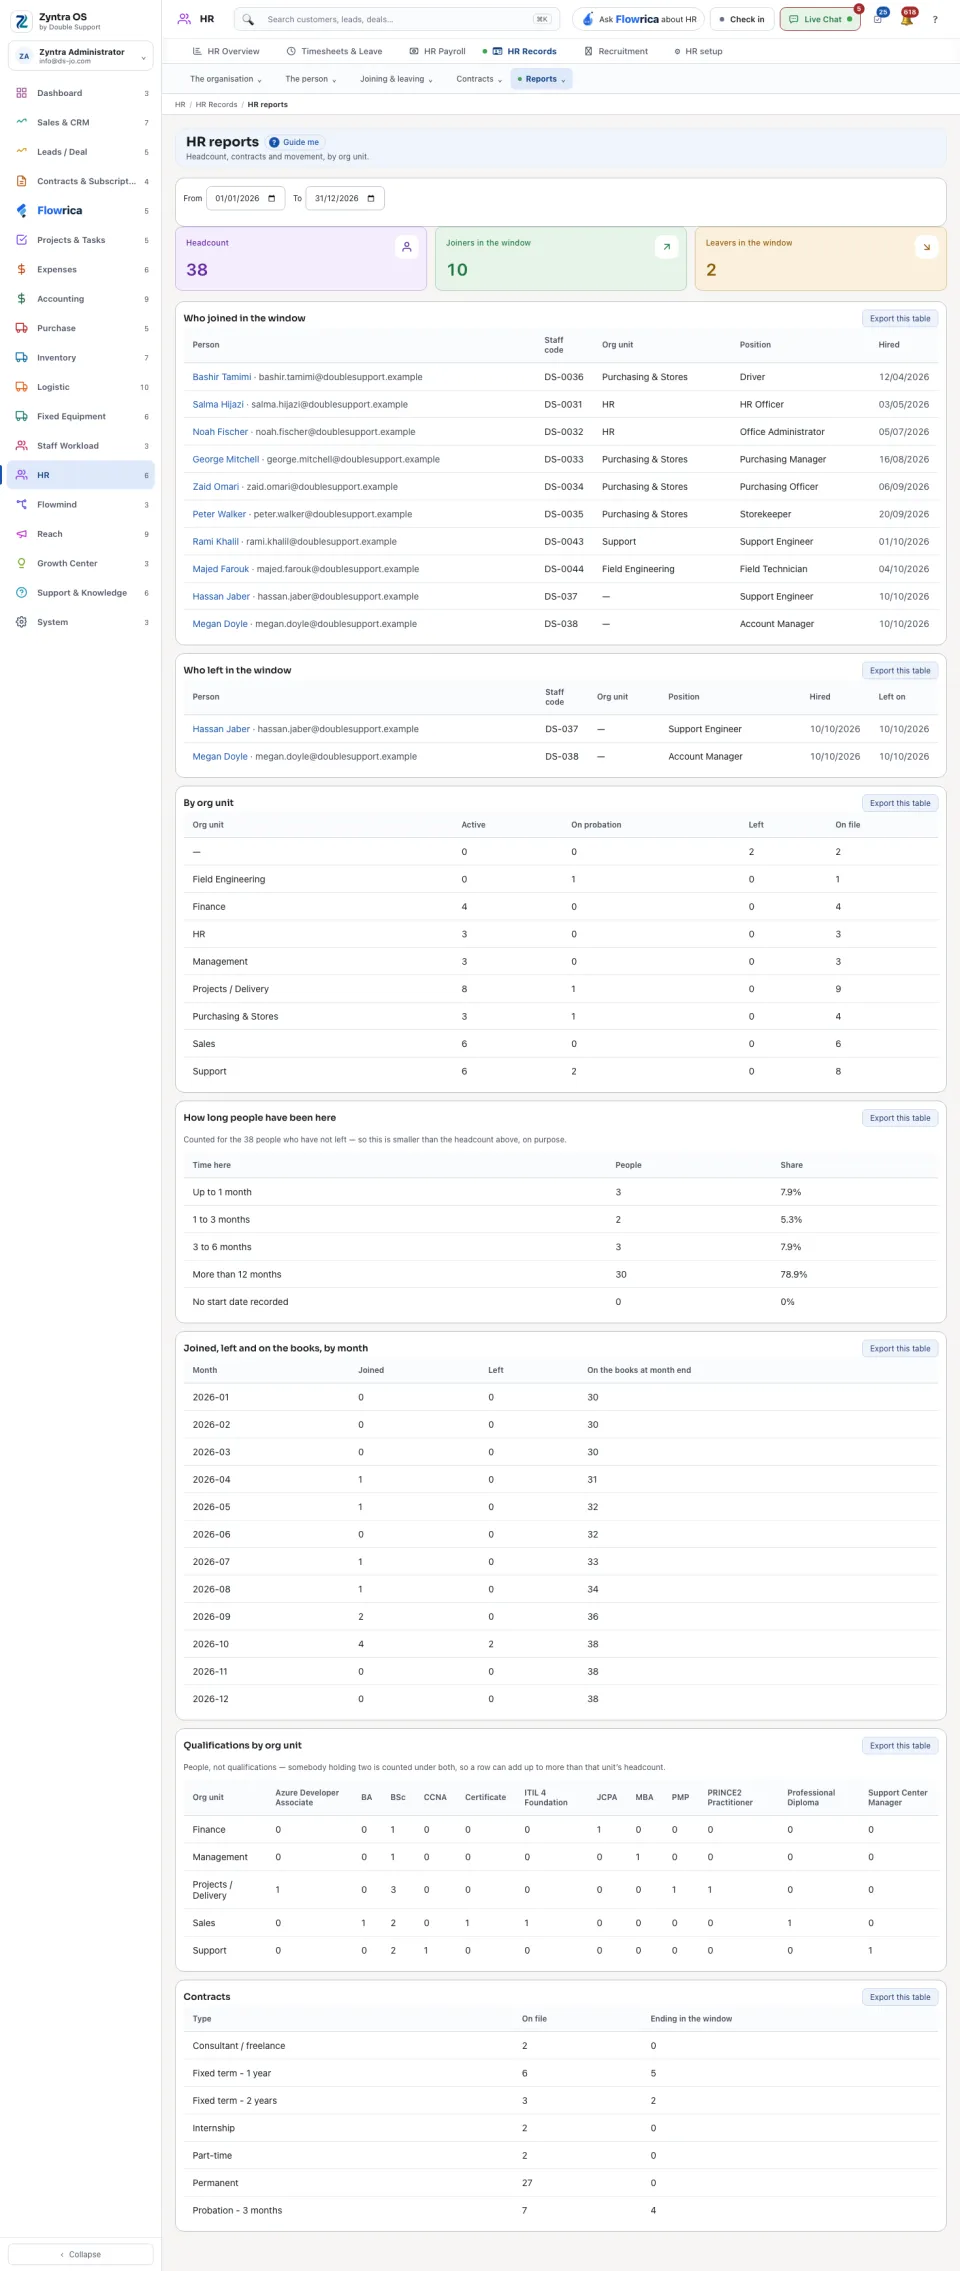960x2271 pixels.
Task: Export the Qualifications by org unit table
Action: point(900,1745)
